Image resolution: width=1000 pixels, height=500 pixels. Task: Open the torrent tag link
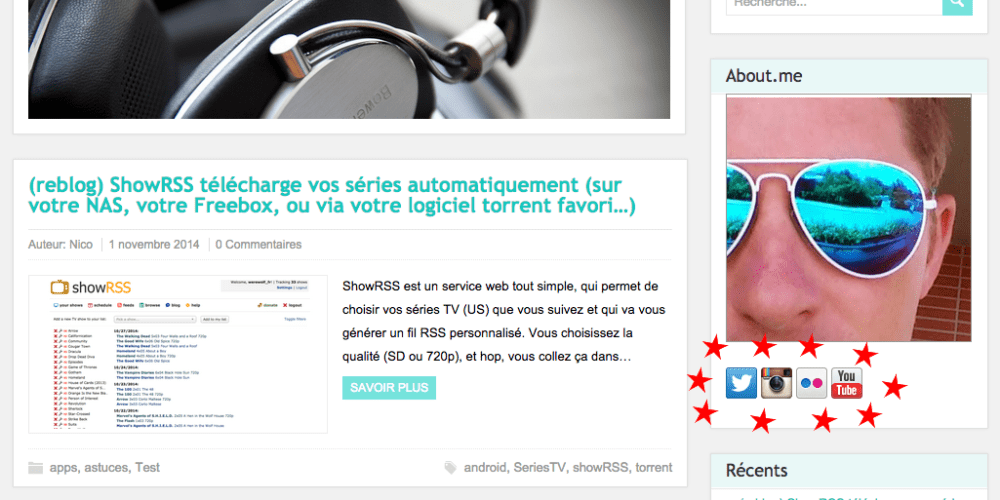pos(654,467)
